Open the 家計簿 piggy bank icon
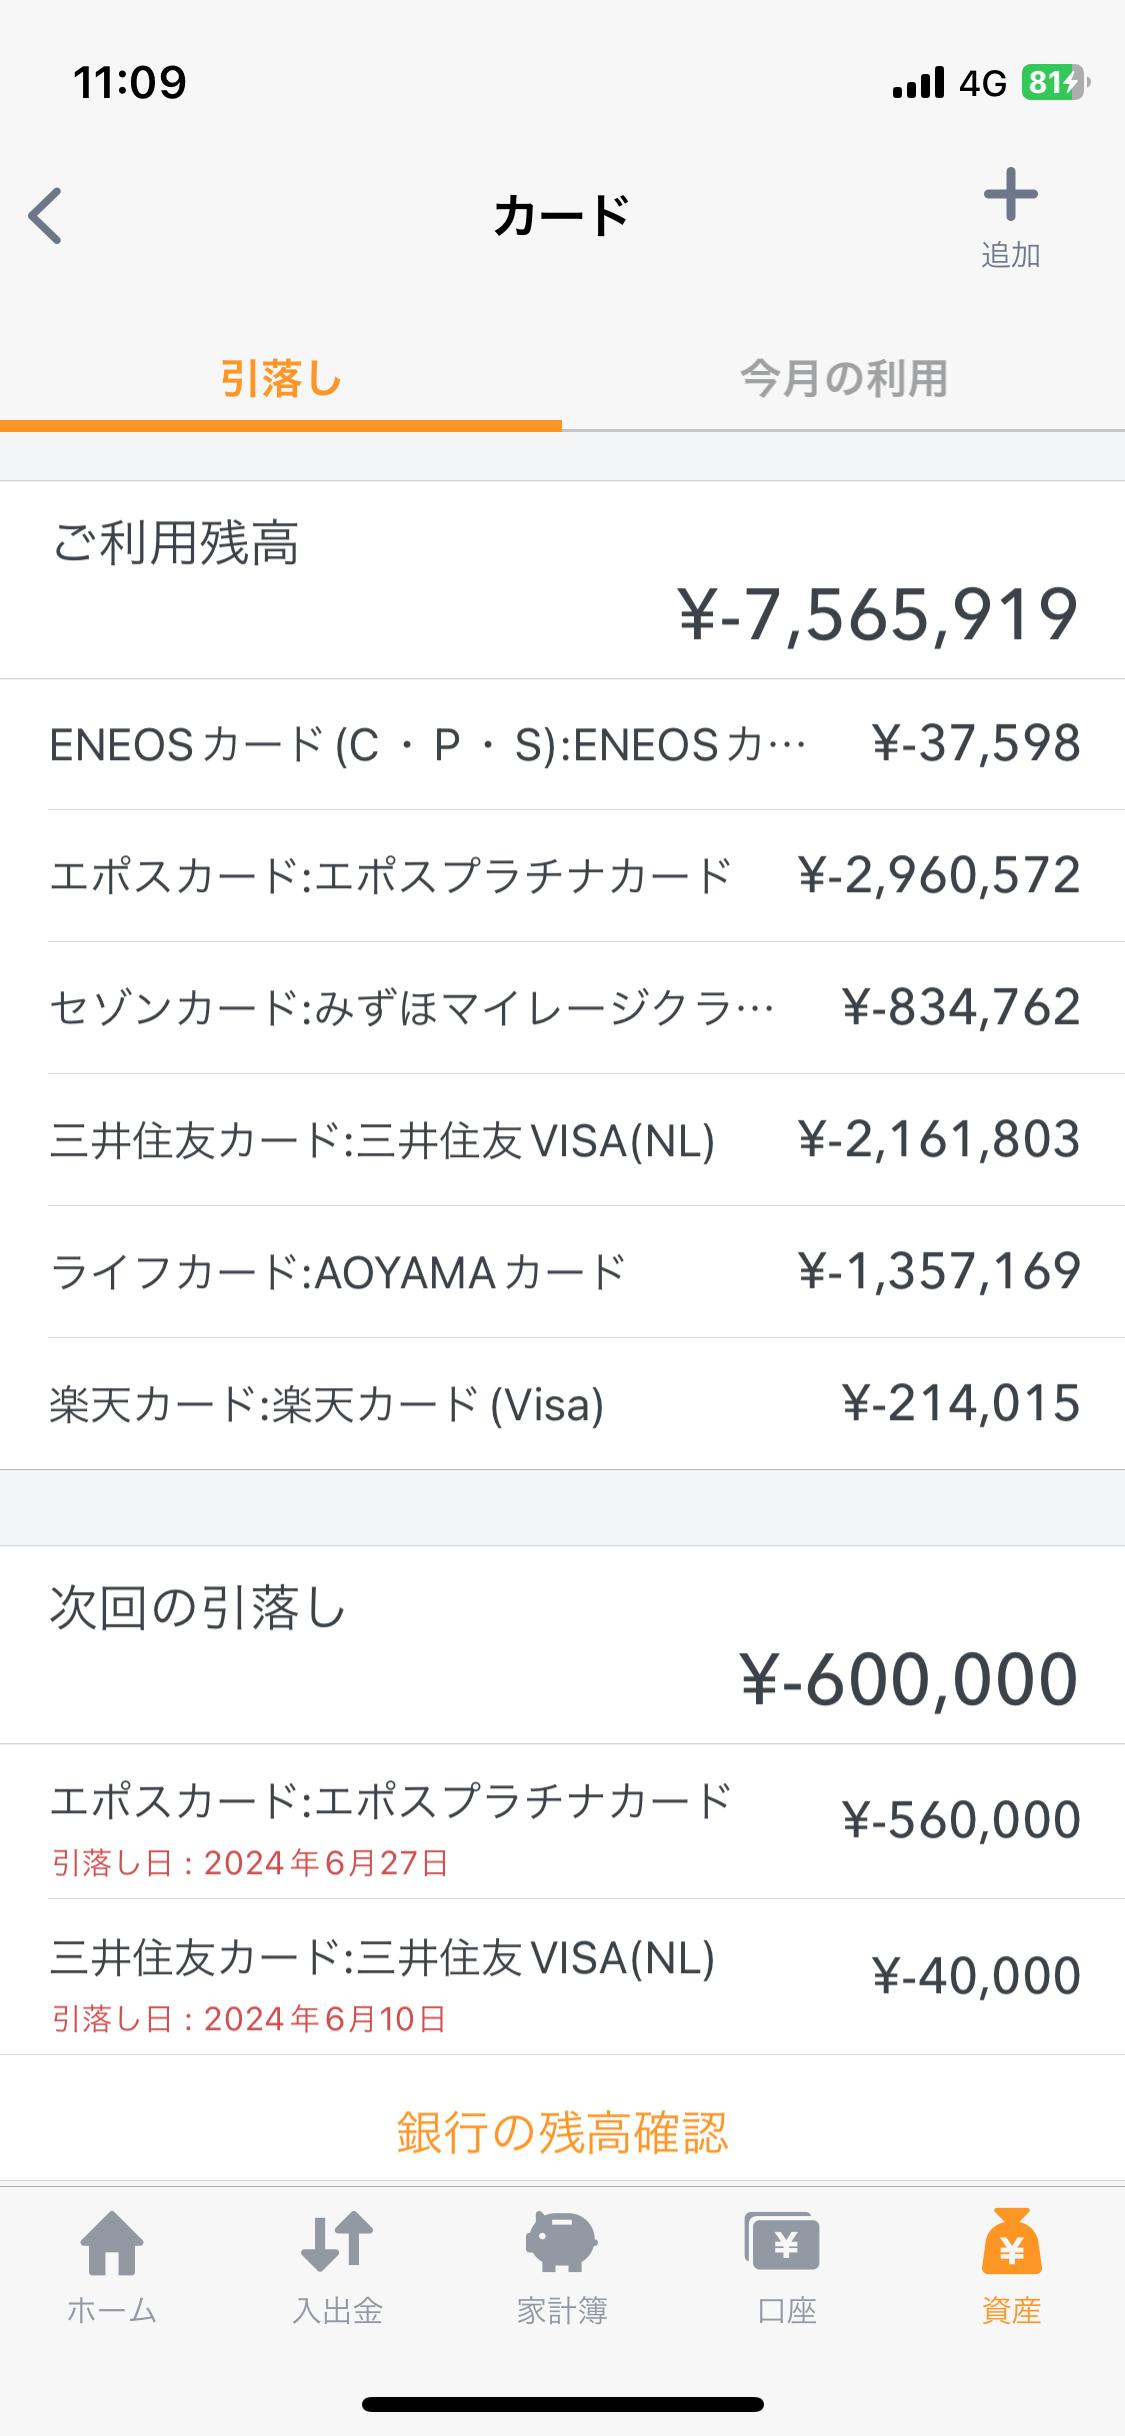The image size is (1125, 2436). point(562,2266)
